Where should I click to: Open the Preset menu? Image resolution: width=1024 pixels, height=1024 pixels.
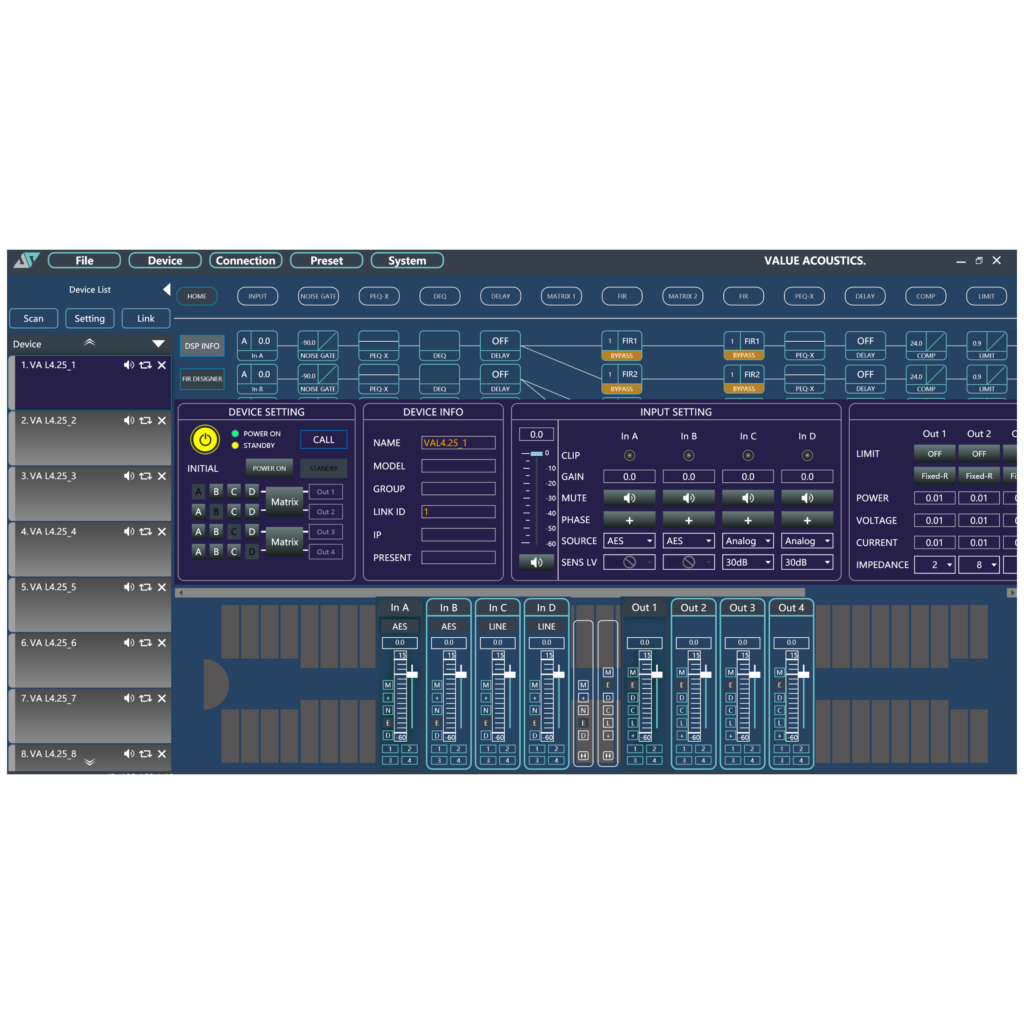coord(326,261)
